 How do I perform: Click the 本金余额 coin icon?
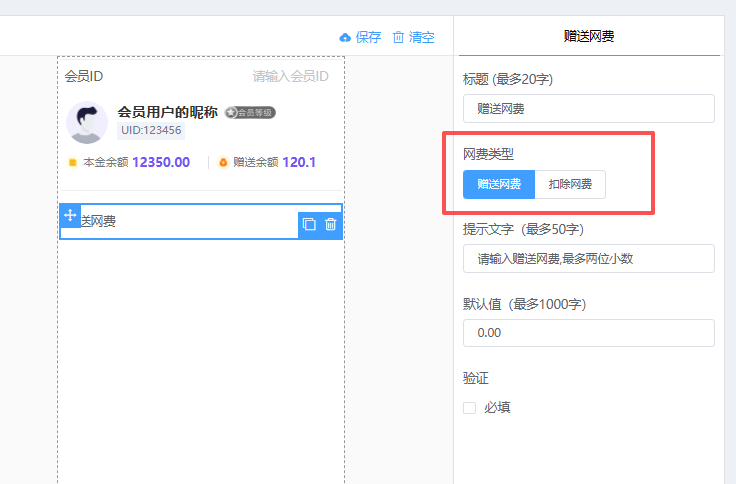tap(73, 162)
